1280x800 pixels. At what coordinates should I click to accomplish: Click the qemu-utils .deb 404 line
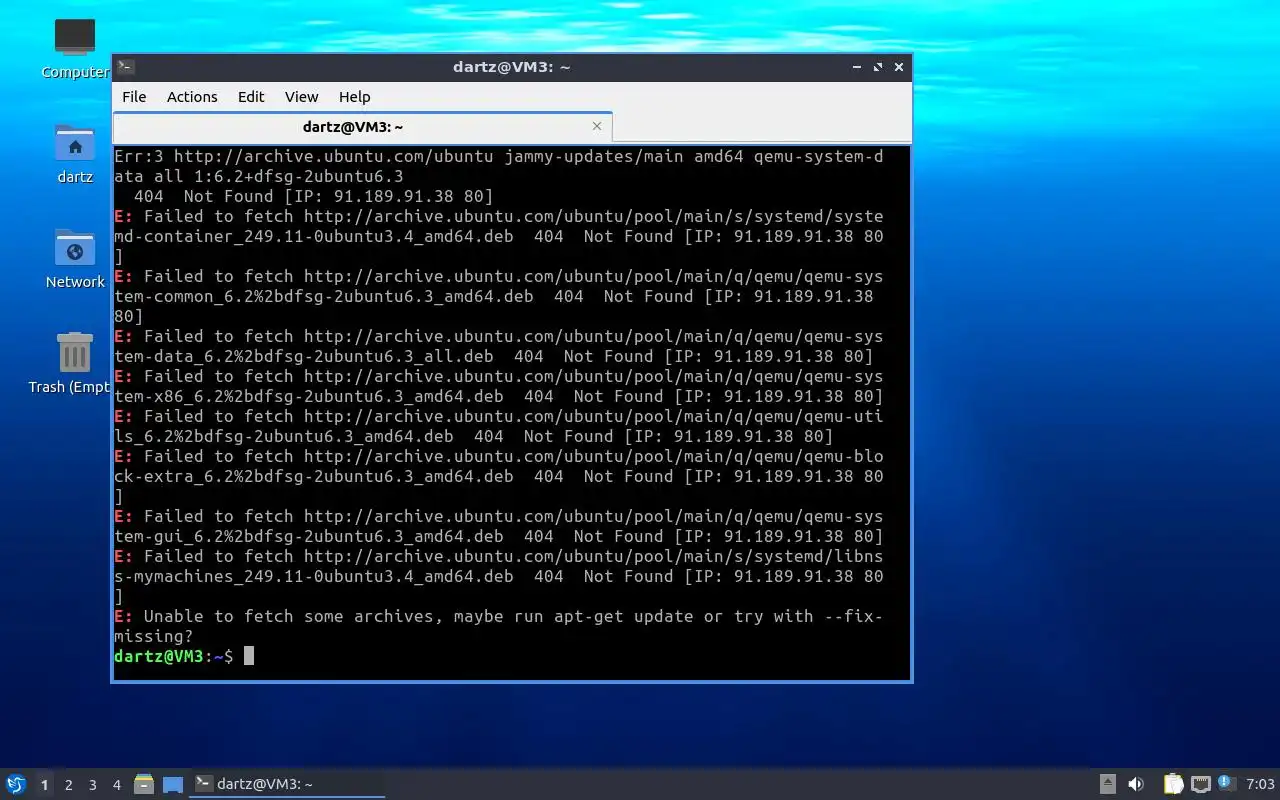(x=473, y=436)
